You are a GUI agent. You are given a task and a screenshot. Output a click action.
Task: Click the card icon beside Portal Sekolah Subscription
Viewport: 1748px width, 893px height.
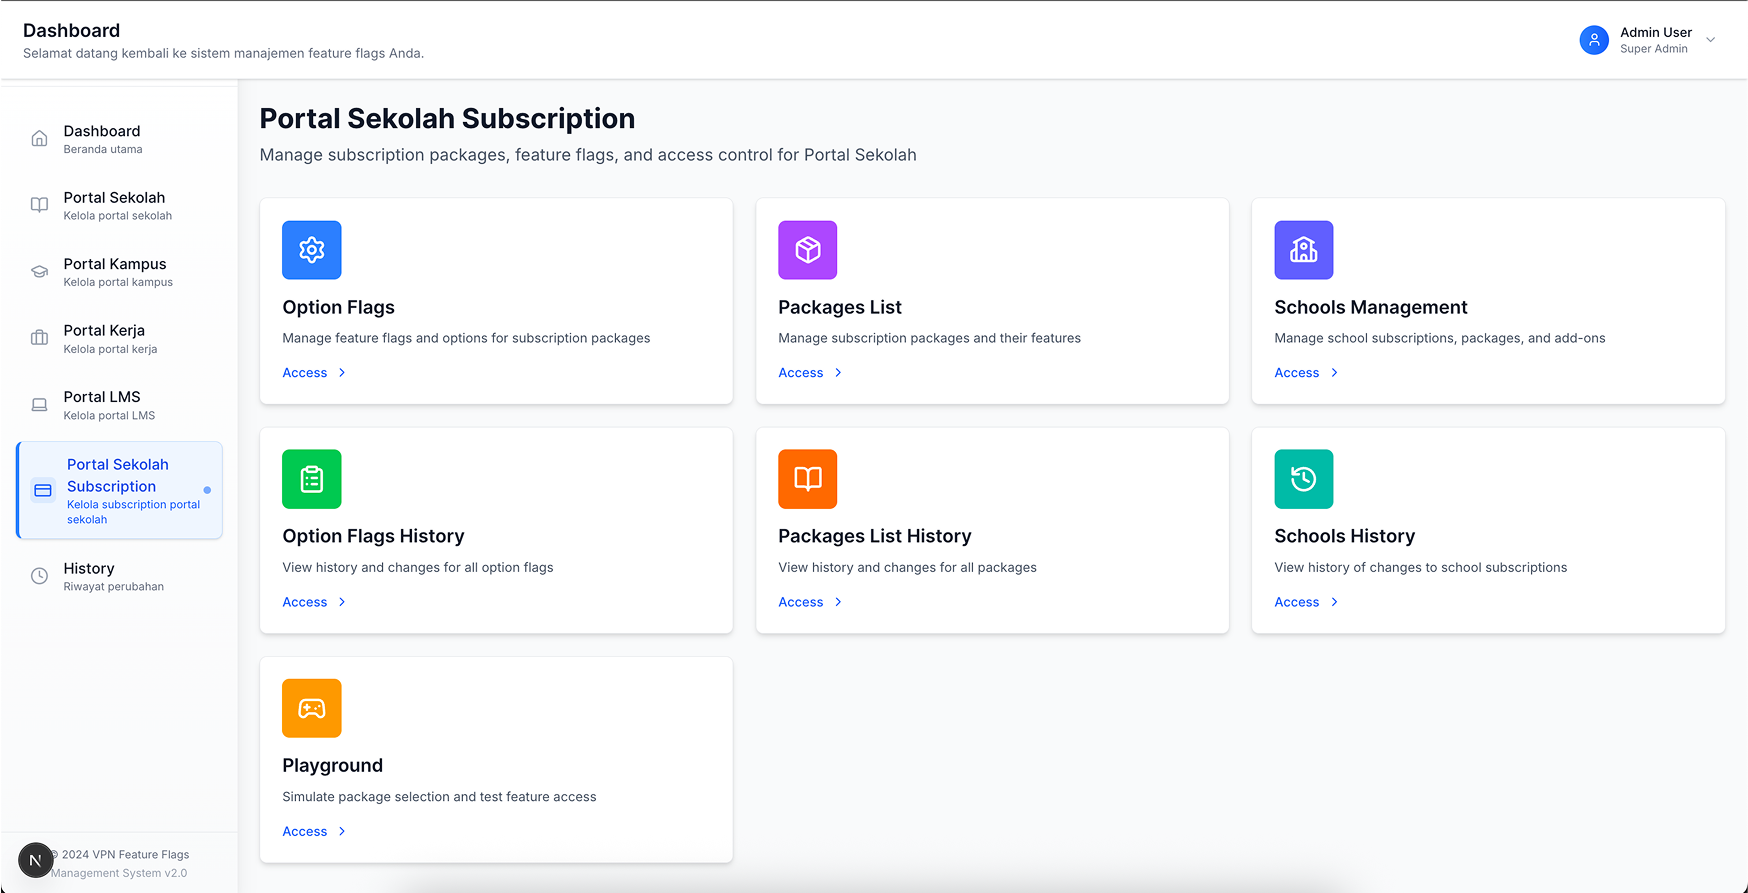(x=43, y=490)
